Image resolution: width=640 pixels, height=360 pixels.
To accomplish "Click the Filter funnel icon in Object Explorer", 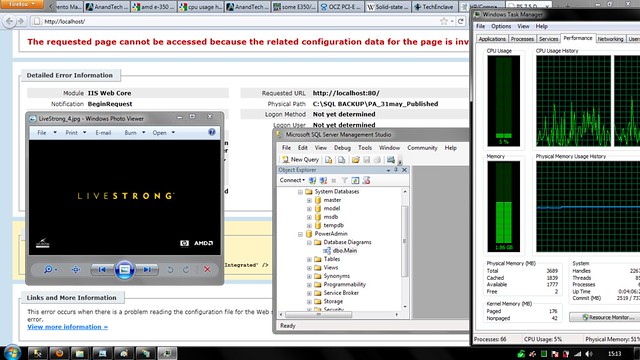I will pos(344,180).
